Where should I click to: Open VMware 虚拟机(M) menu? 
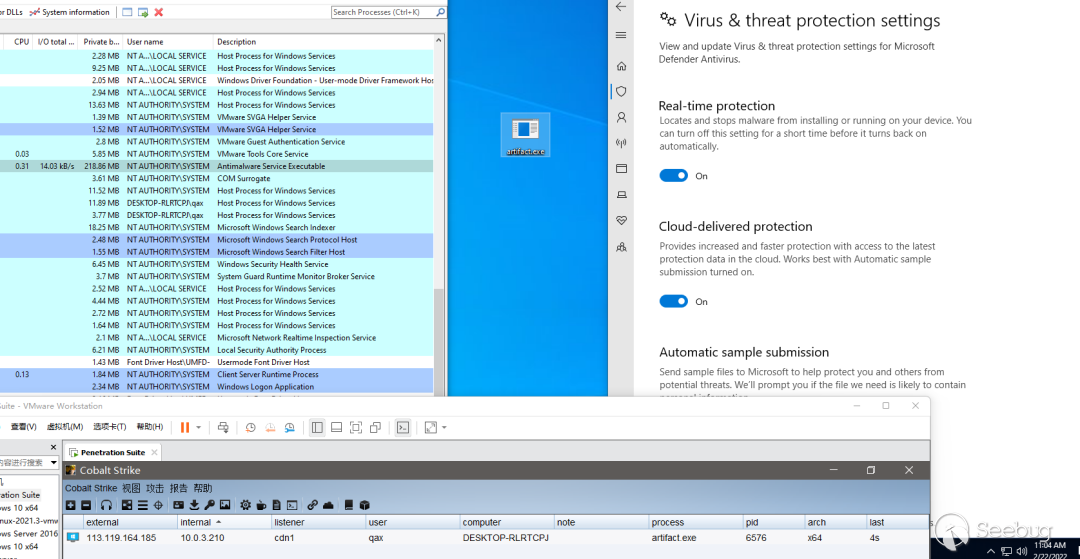click(65, 427)
